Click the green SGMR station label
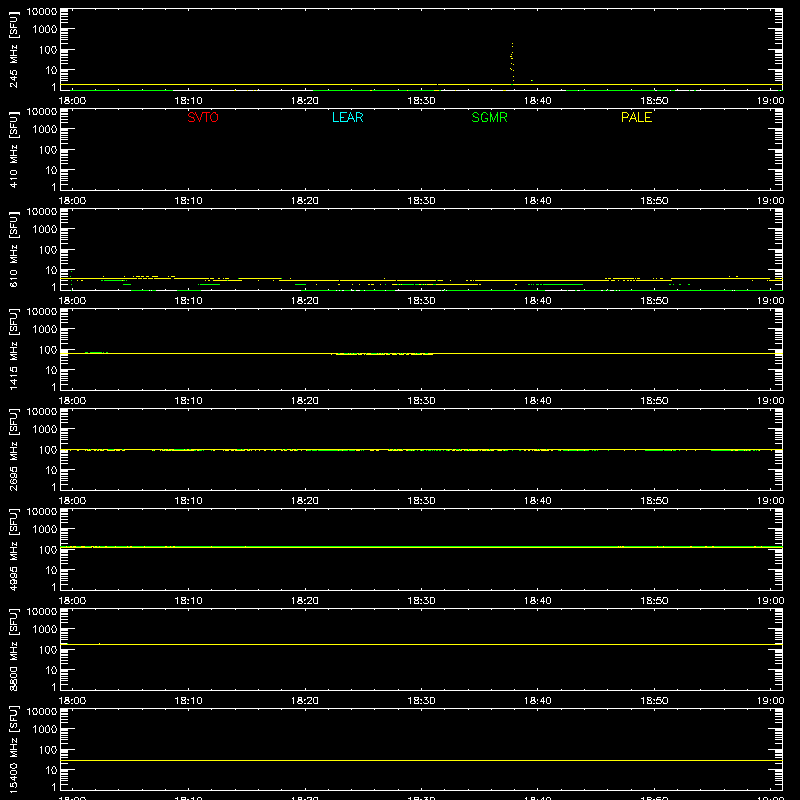This screenshot has height=800, width=800. click(x=489, y=117)
